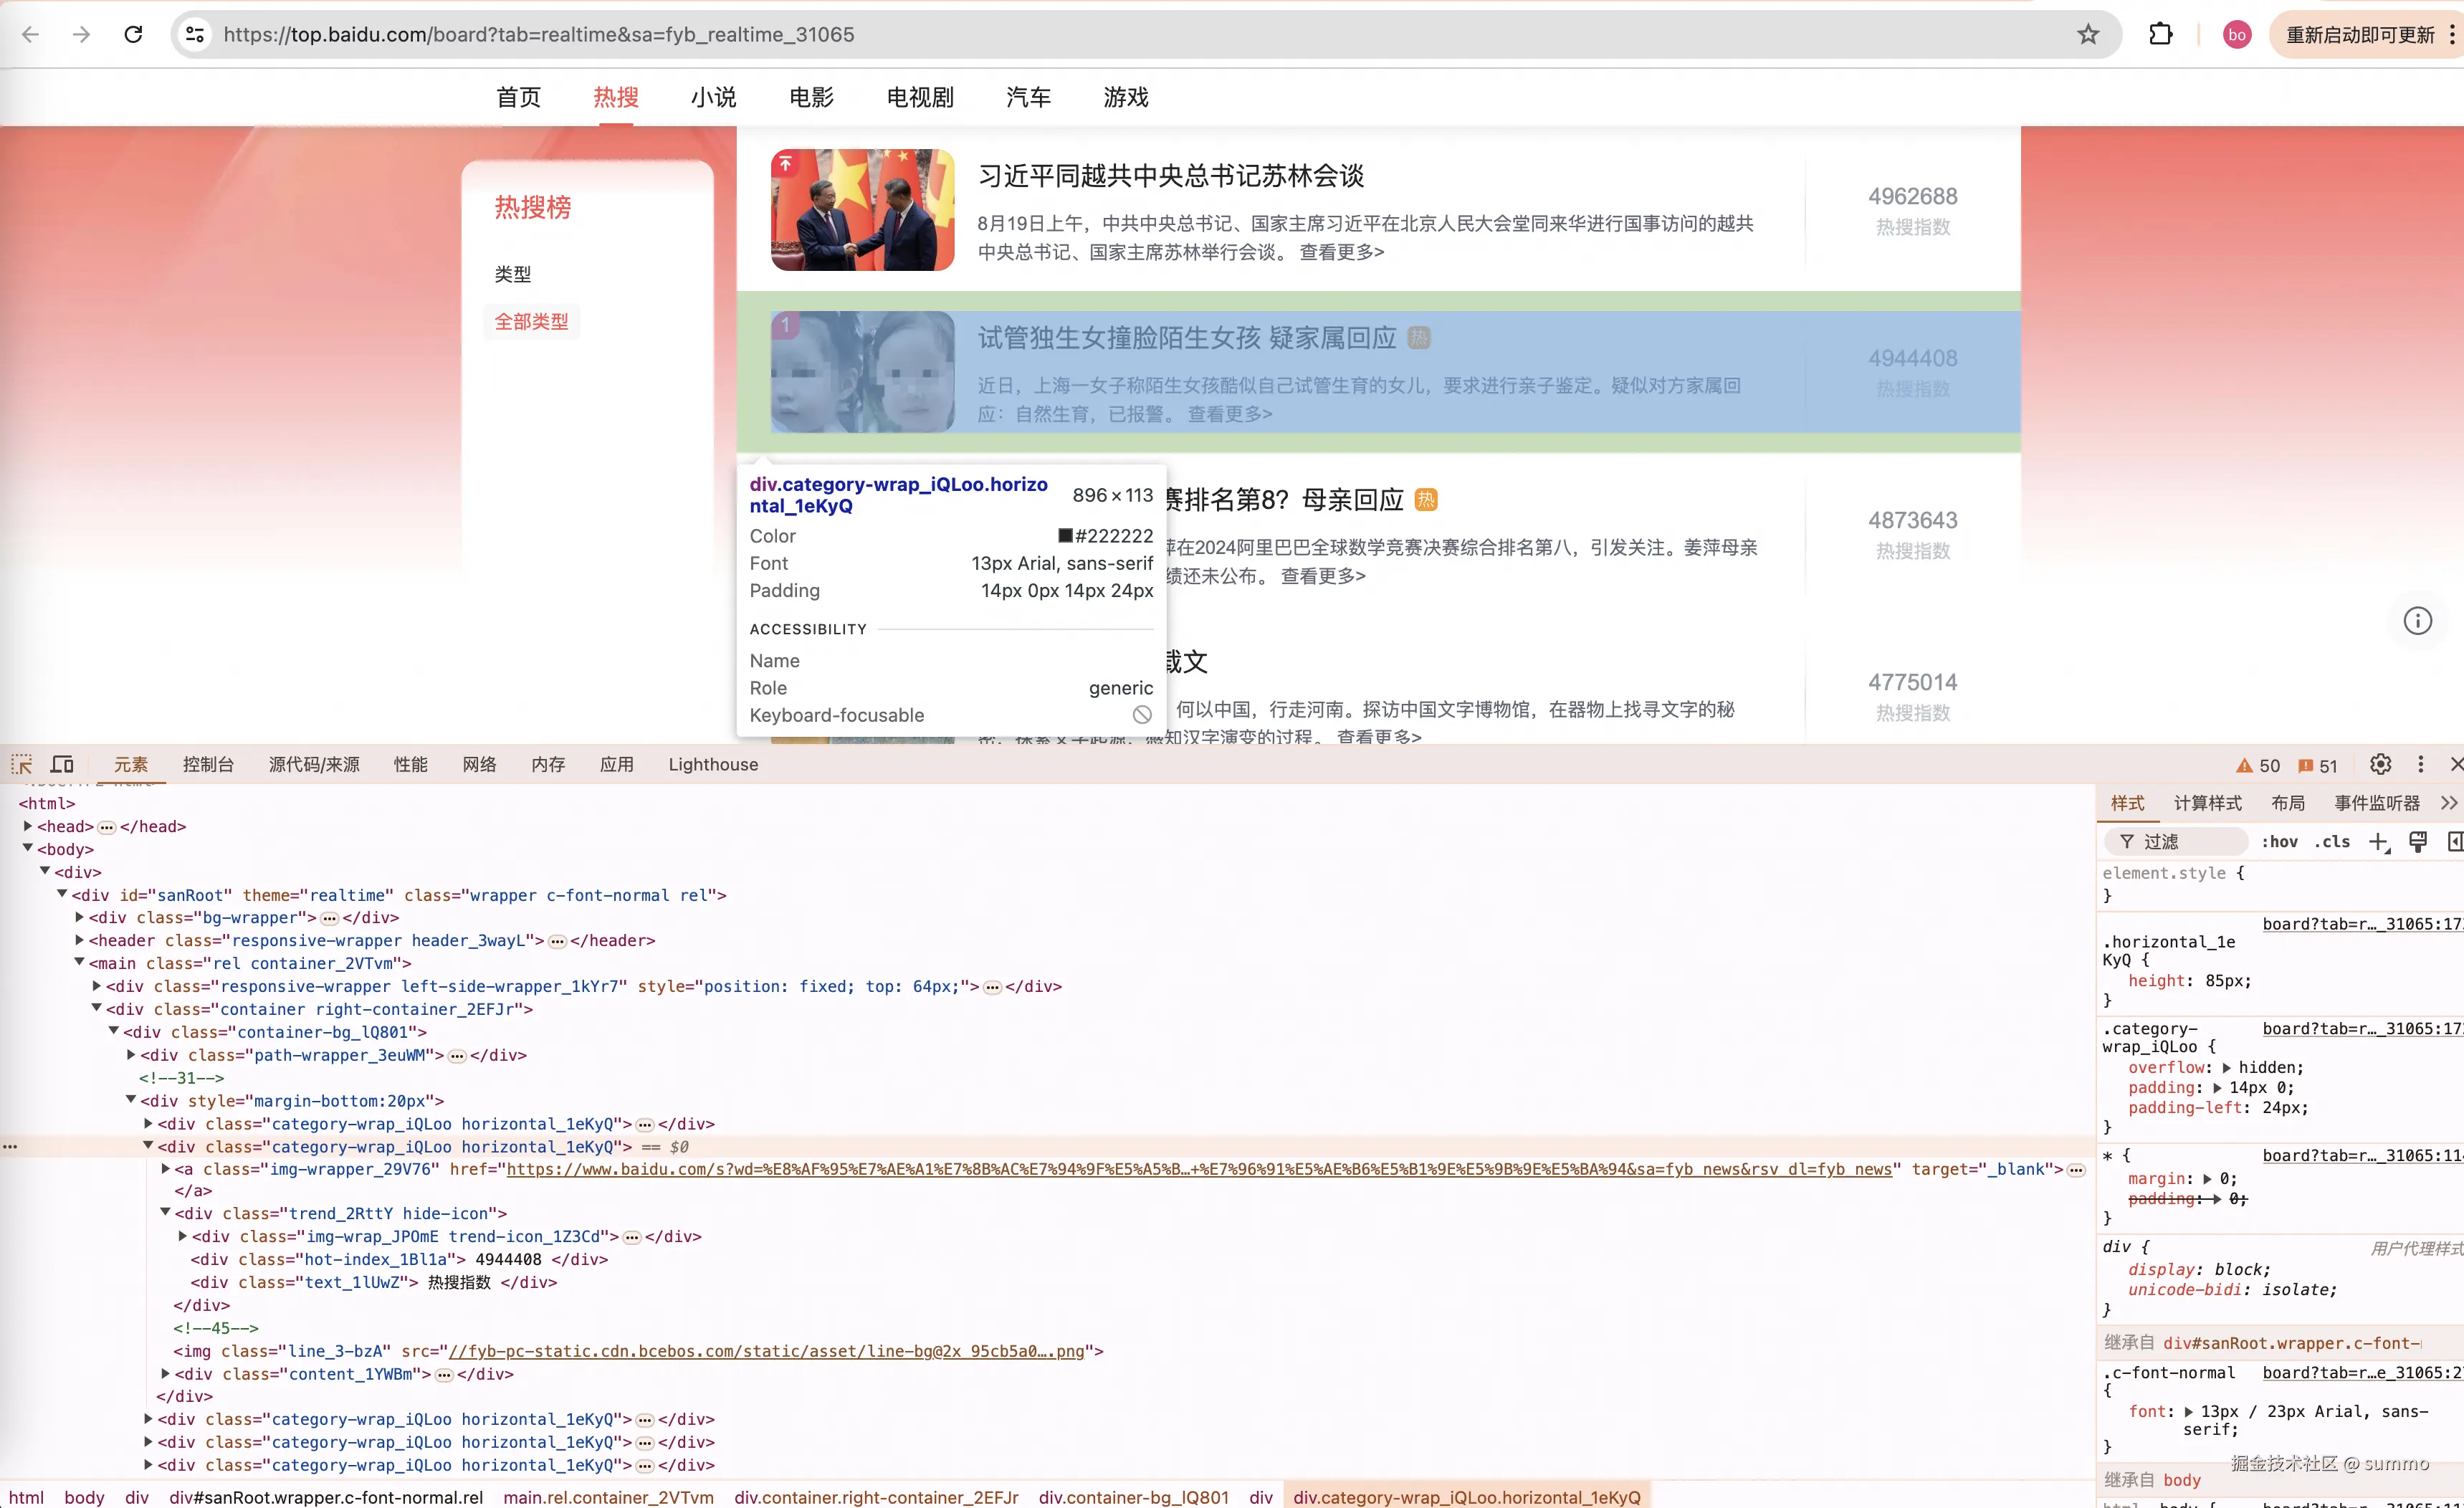Switch to the 控制台 console tab
Image resolution: width=2464 pixels, height=1508 pixels.
(208, 765)
